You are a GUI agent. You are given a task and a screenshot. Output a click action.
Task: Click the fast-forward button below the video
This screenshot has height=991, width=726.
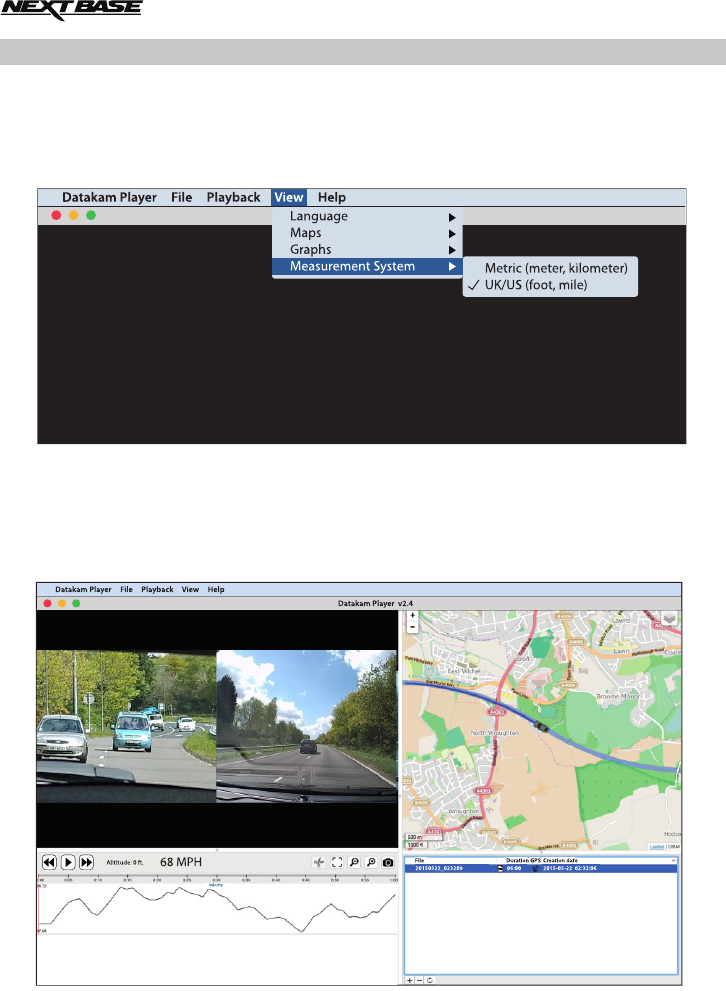pos(87,862)
